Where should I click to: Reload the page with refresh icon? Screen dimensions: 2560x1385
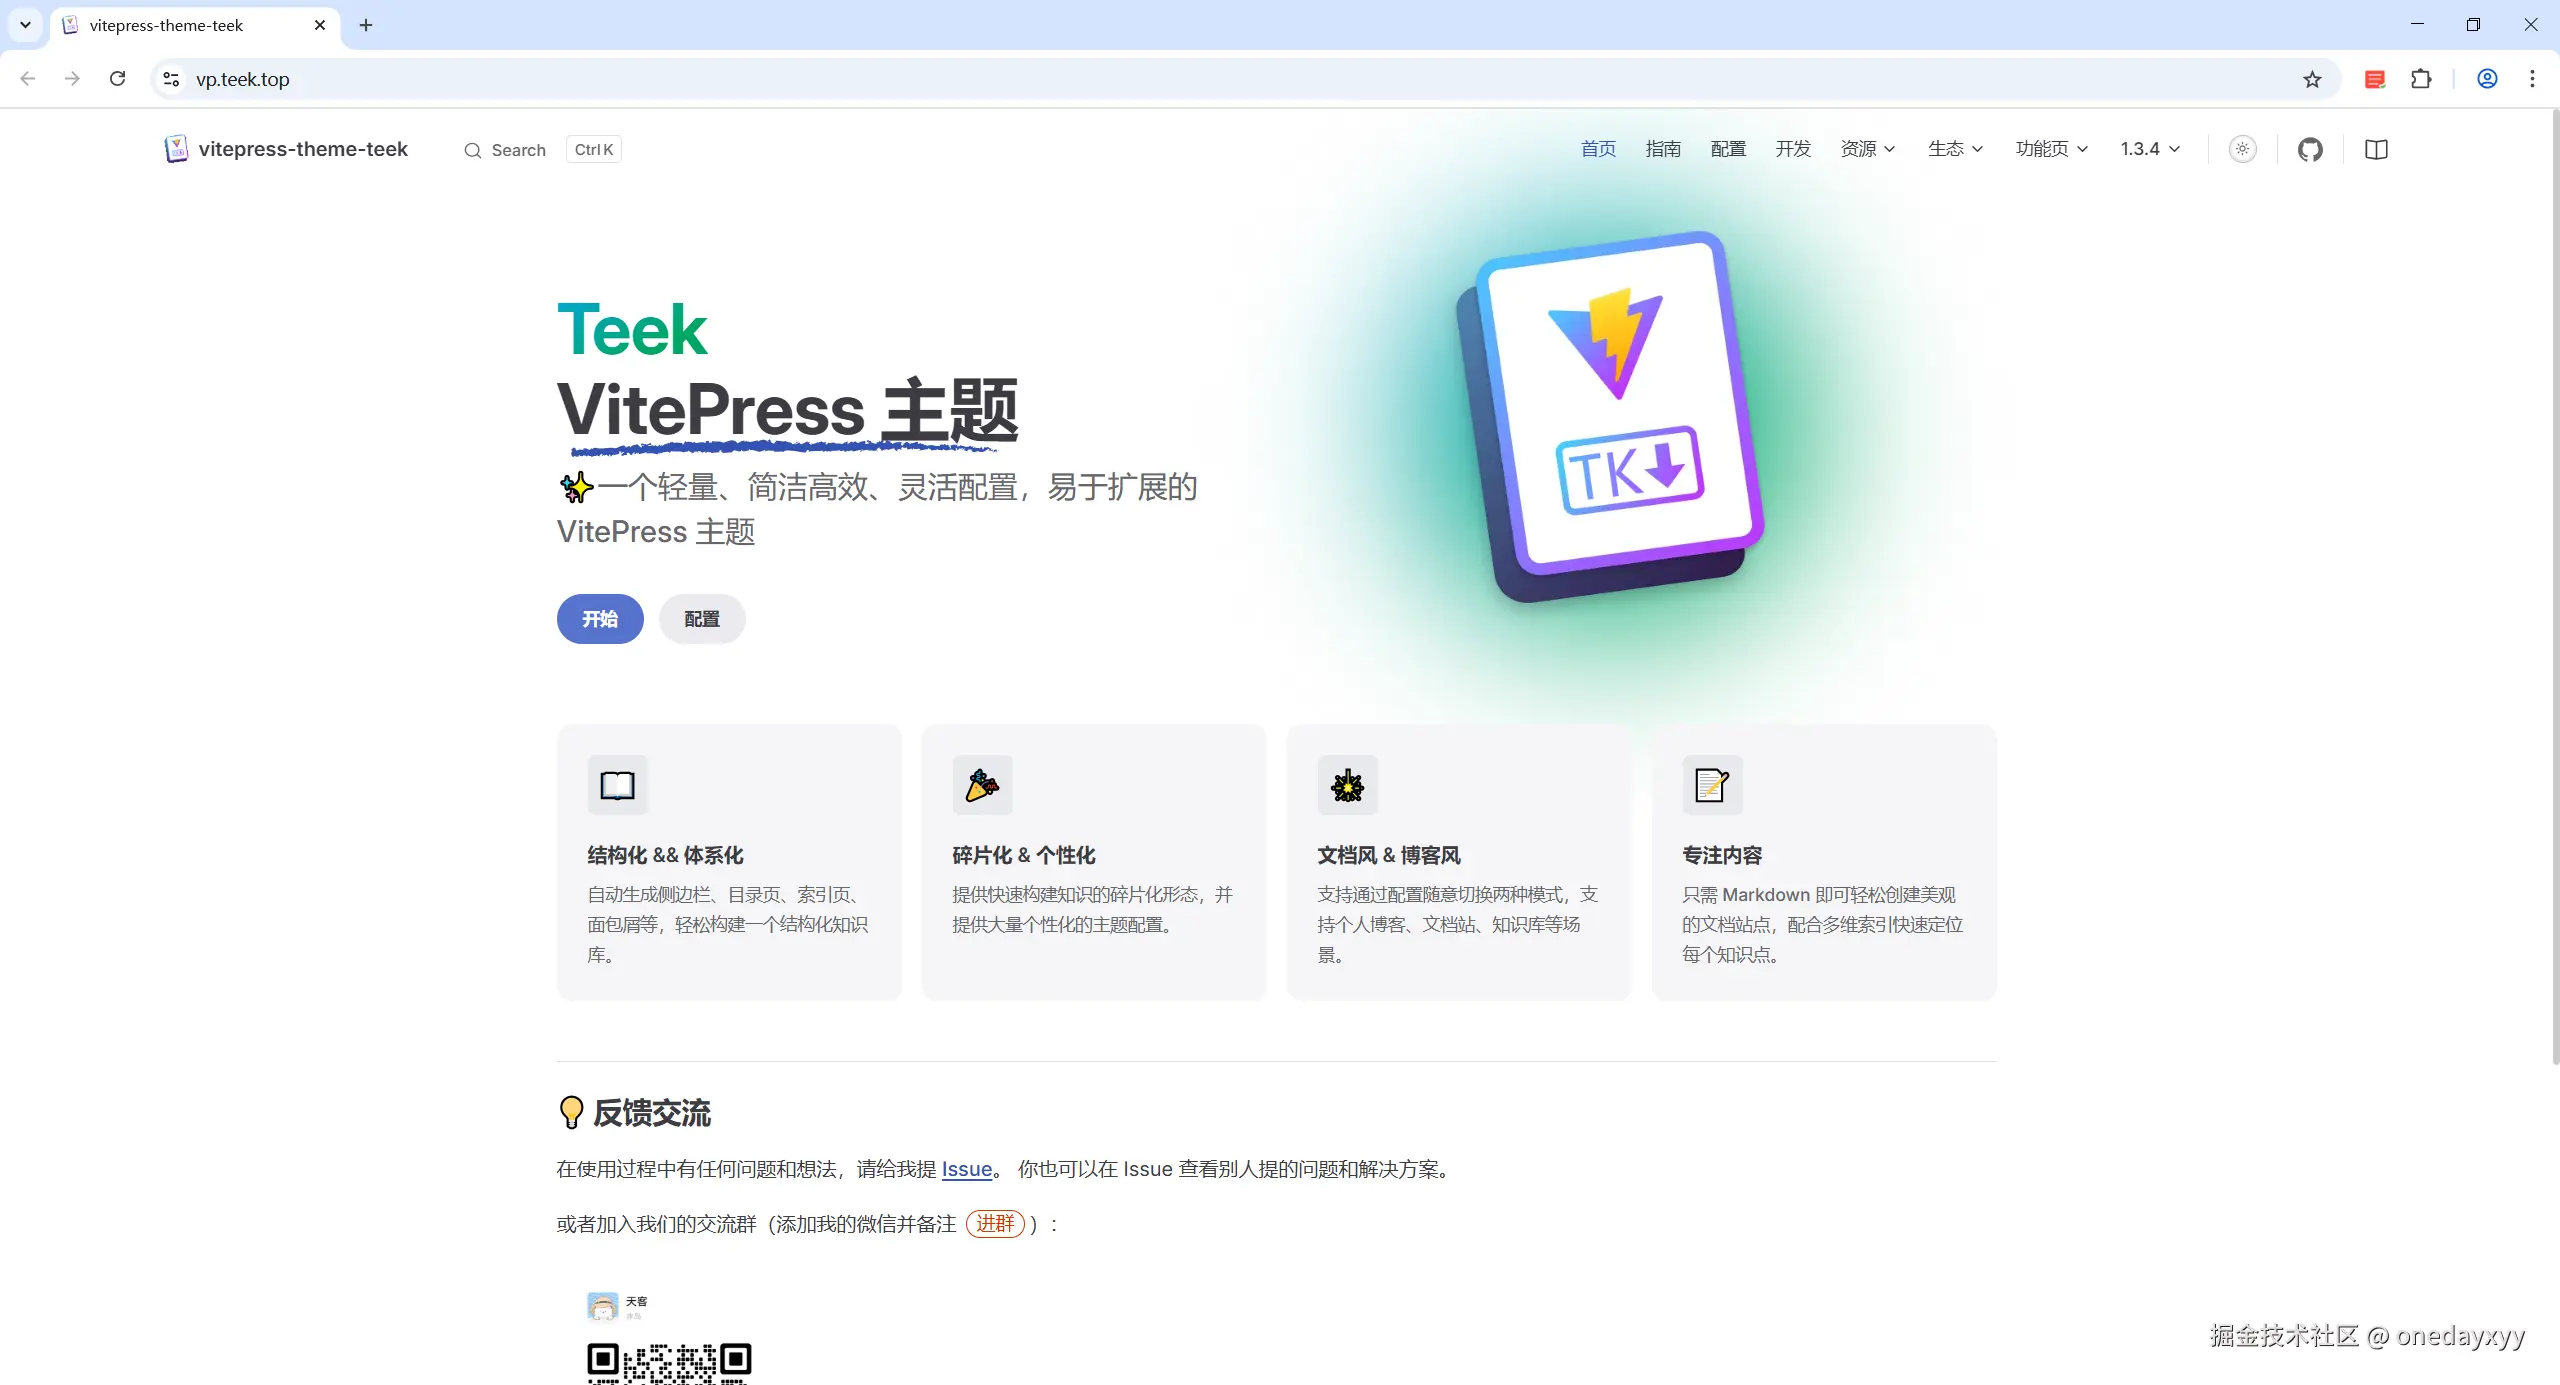tap(117, 79)
